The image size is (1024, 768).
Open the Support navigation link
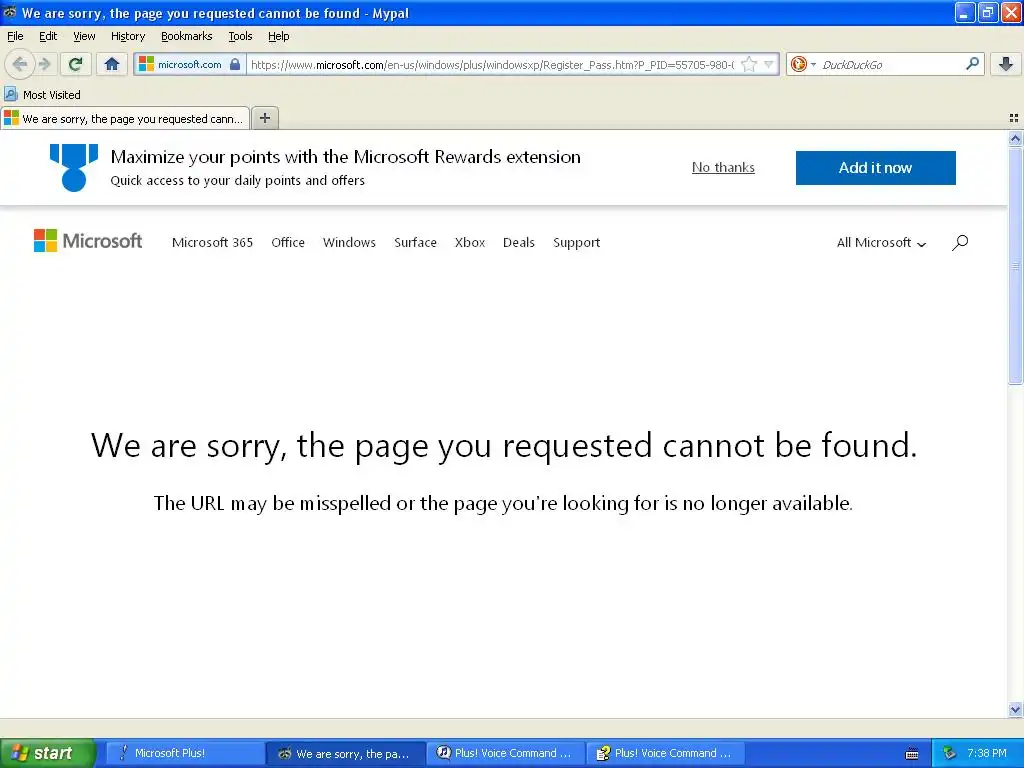point(576,242)
